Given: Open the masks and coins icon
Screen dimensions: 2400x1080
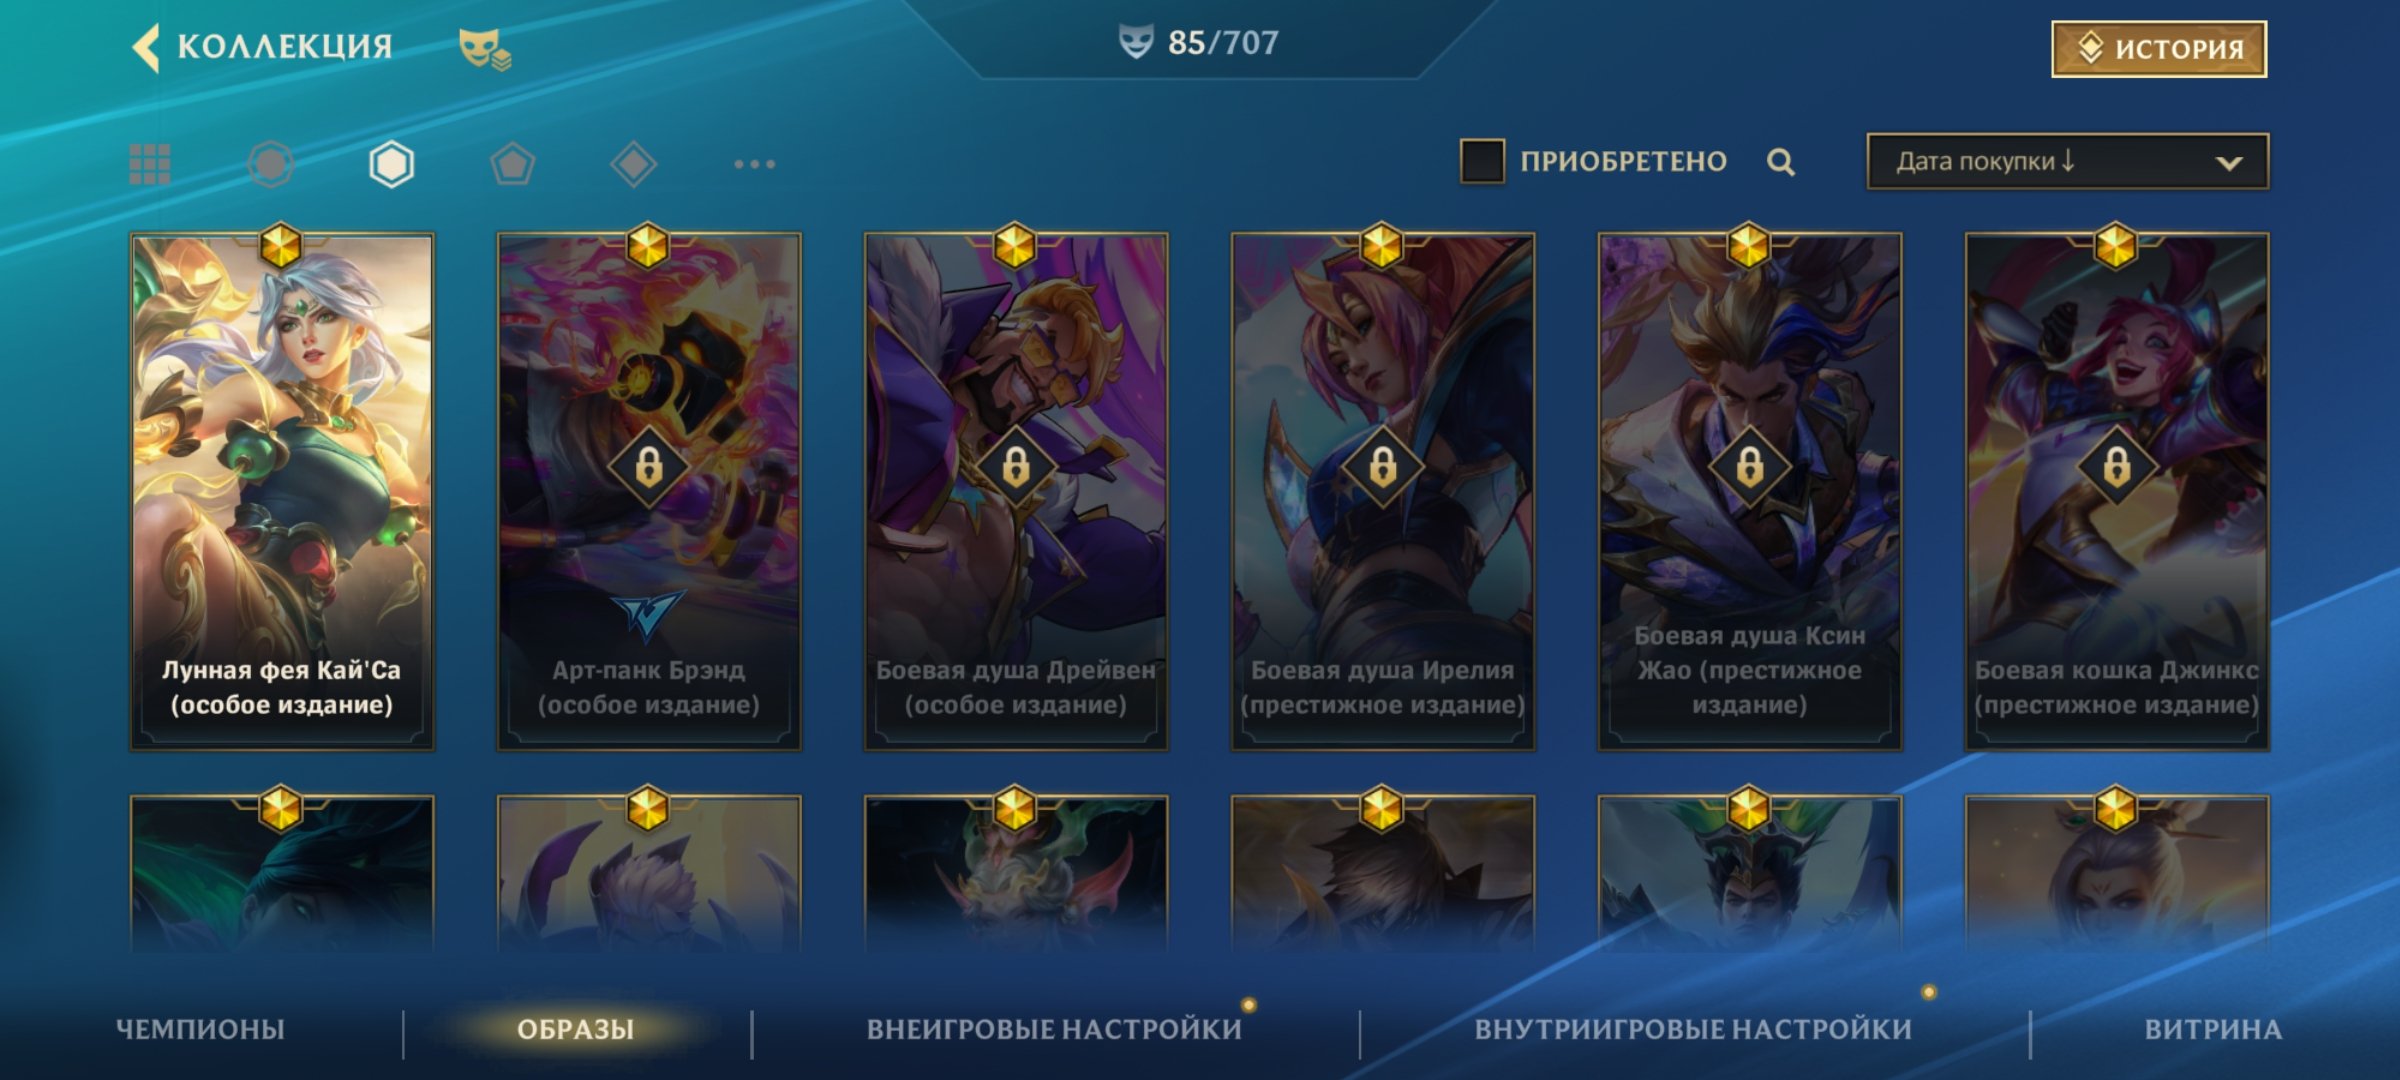Looking at the screenshot, I should 485,49.
